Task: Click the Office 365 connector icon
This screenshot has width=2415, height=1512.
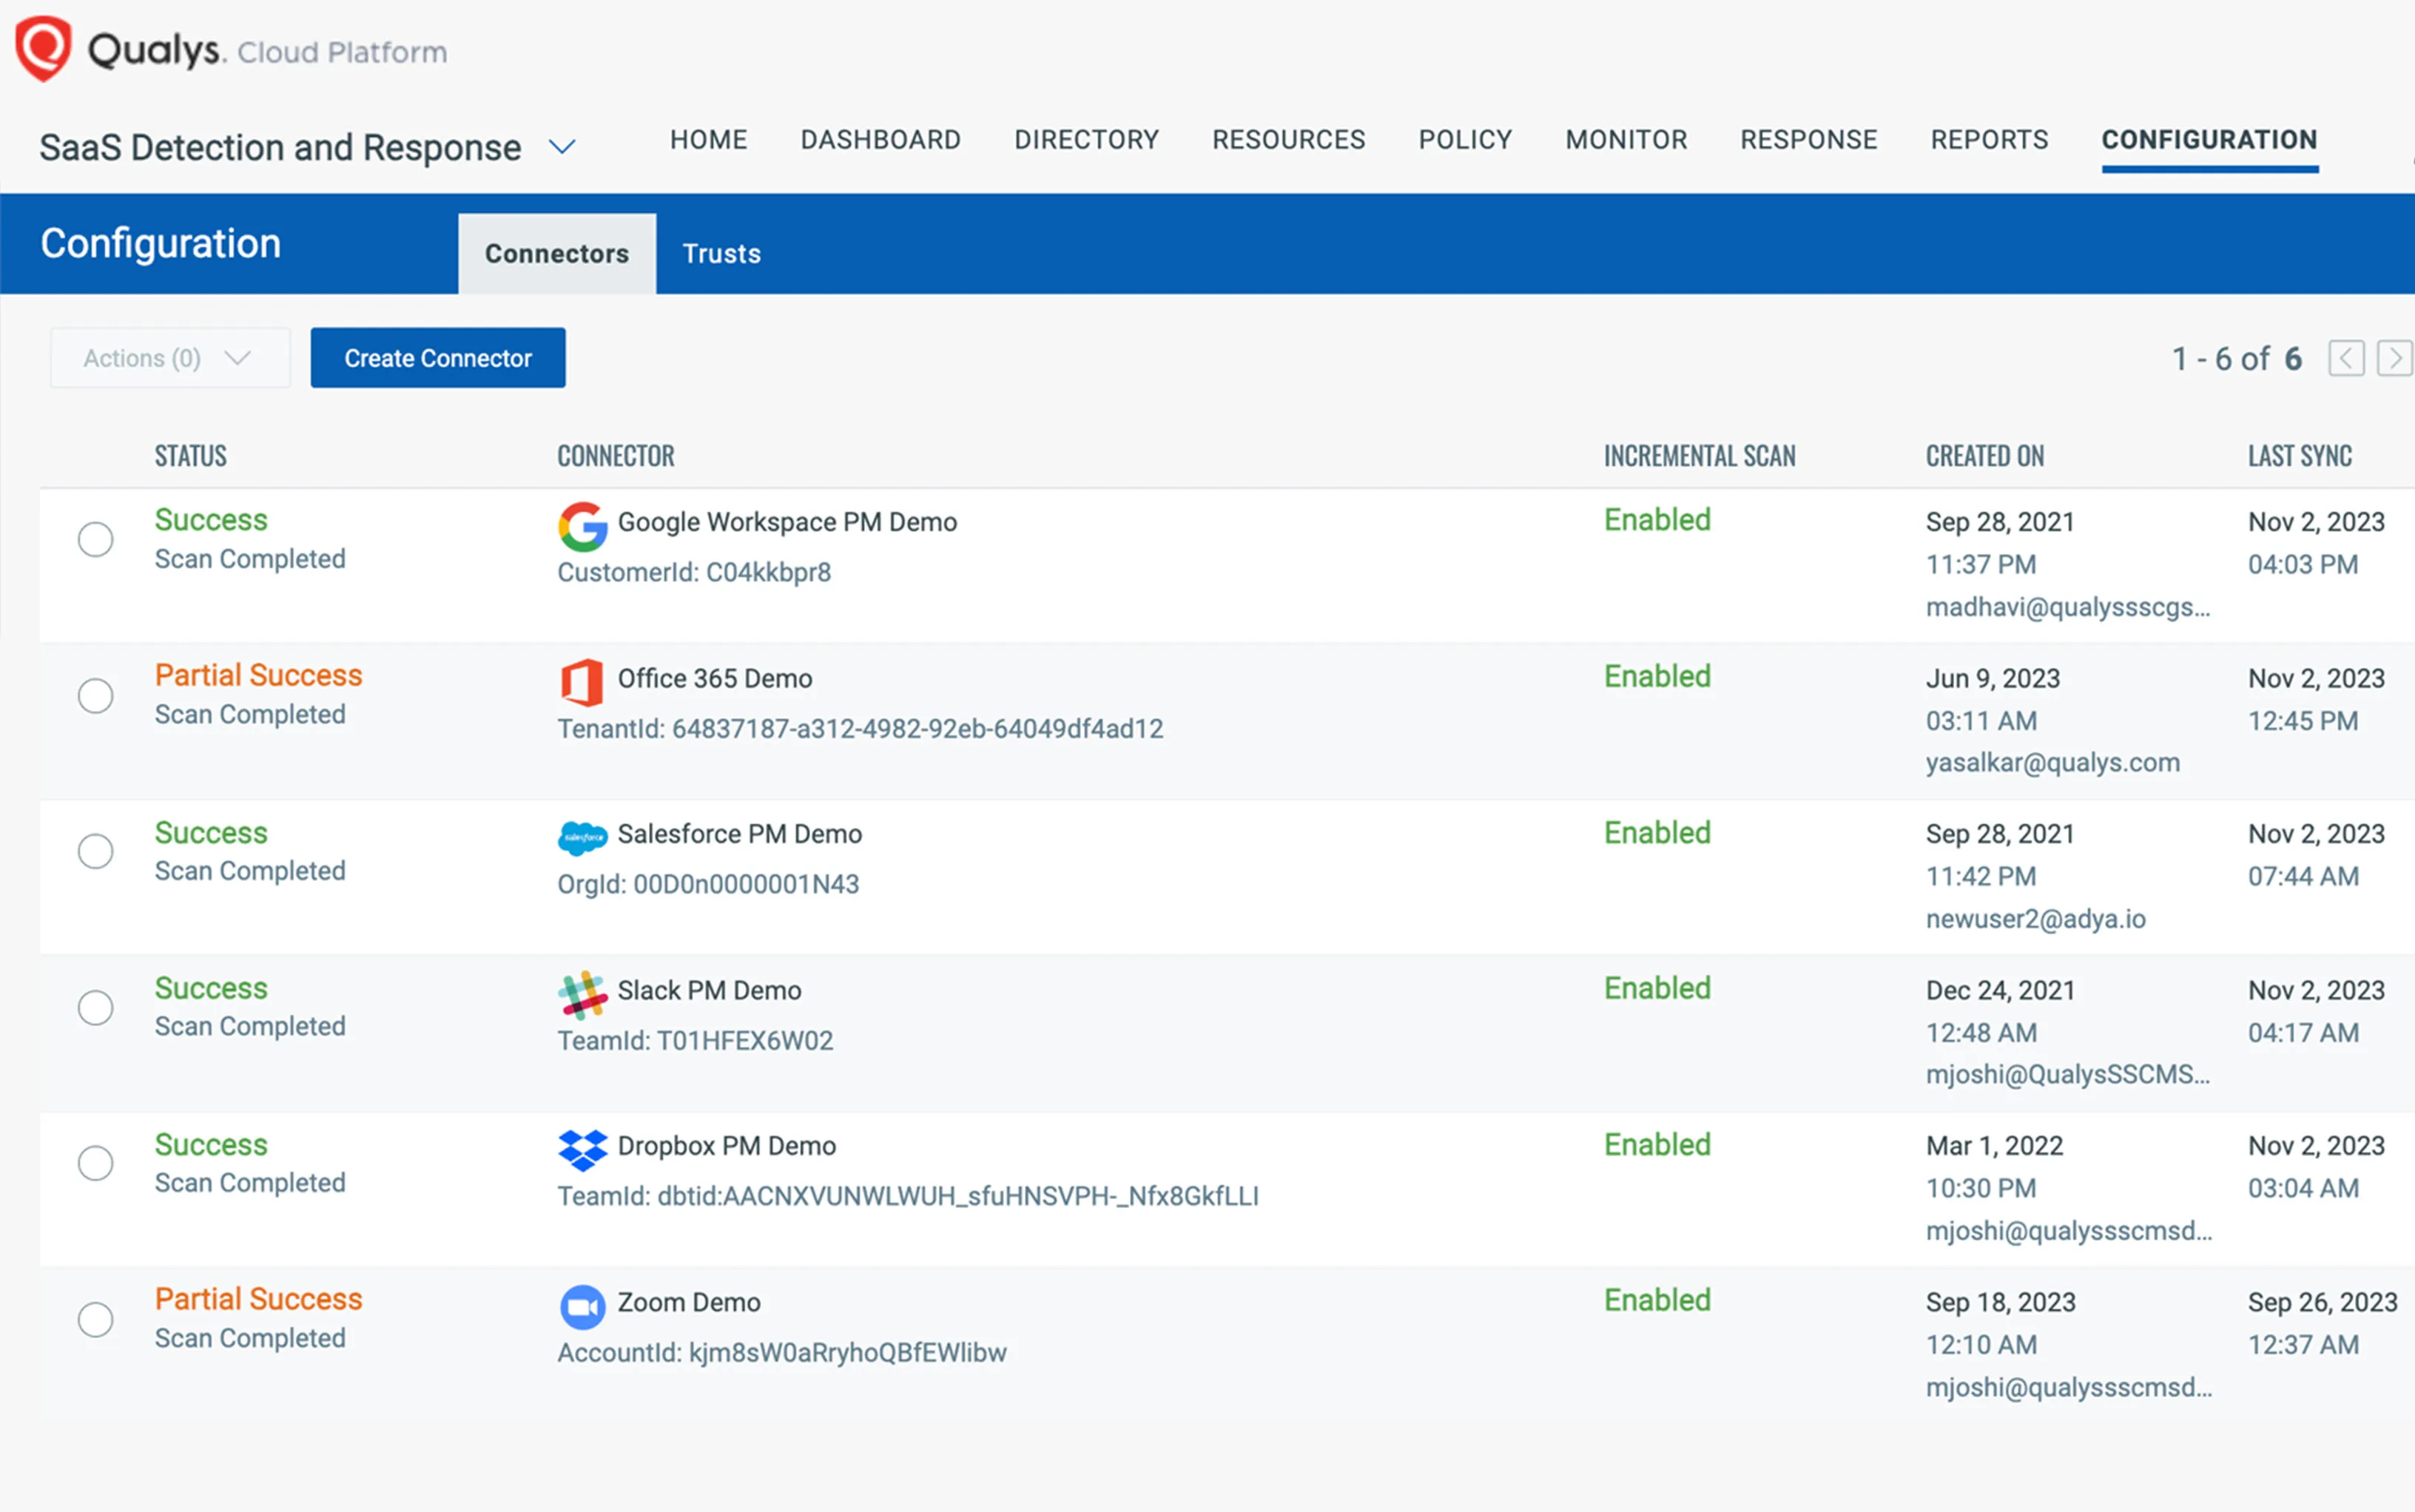Action: click(x=582, y=682)
